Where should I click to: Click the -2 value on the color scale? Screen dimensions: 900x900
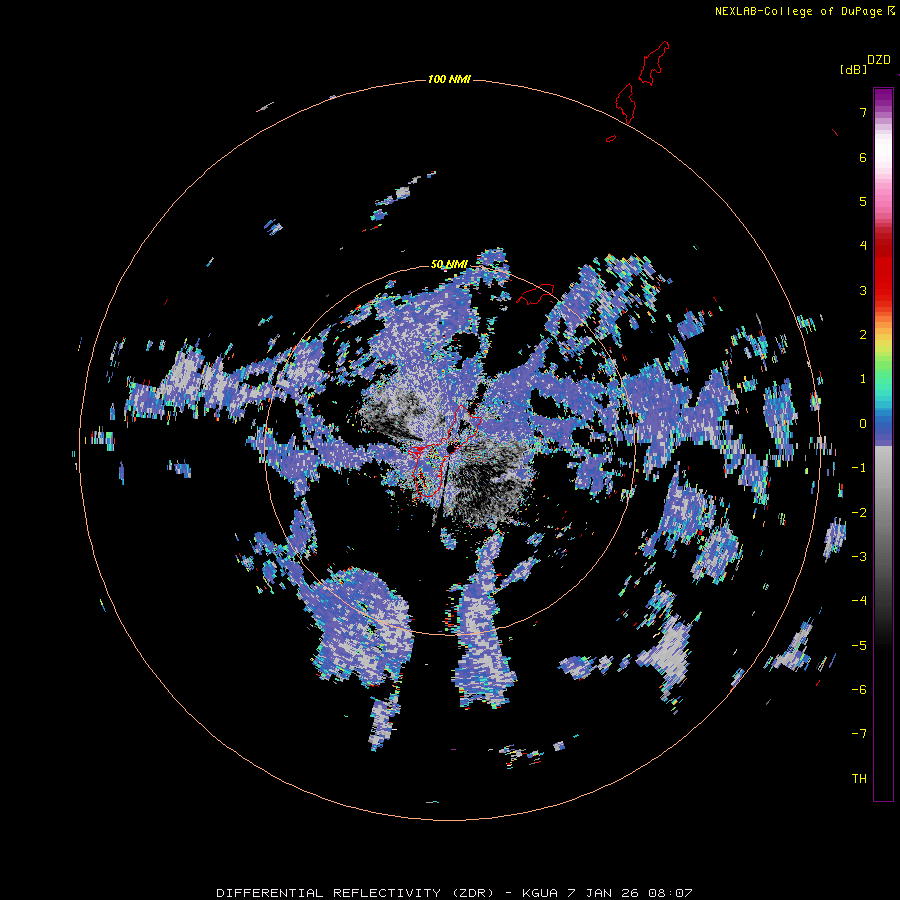point(859,513)
